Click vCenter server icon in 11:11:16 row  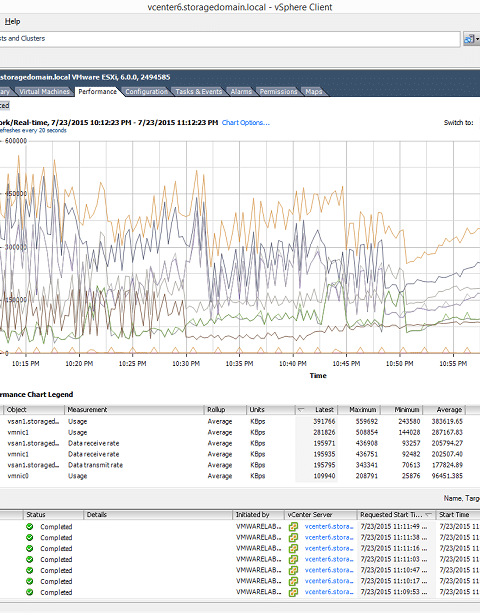coord(293,548)
